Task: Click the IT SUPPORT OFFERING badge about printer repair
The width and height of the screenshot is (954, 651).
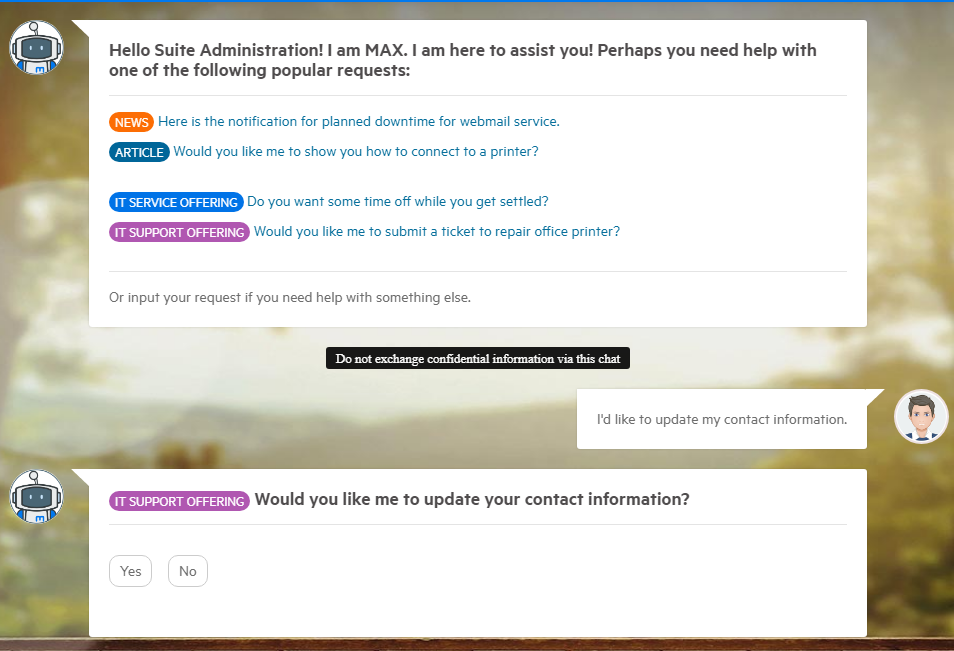Action: click(179, 231)
